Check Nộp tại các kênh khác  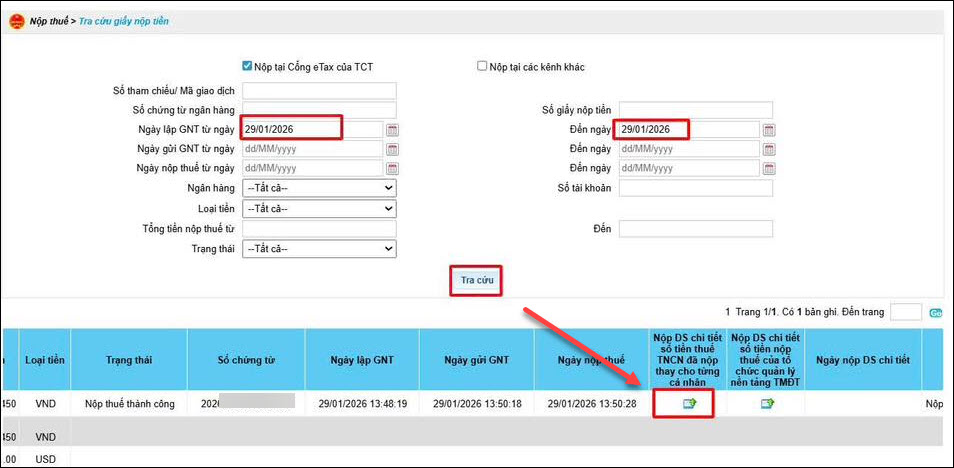[x=482, y=67]
